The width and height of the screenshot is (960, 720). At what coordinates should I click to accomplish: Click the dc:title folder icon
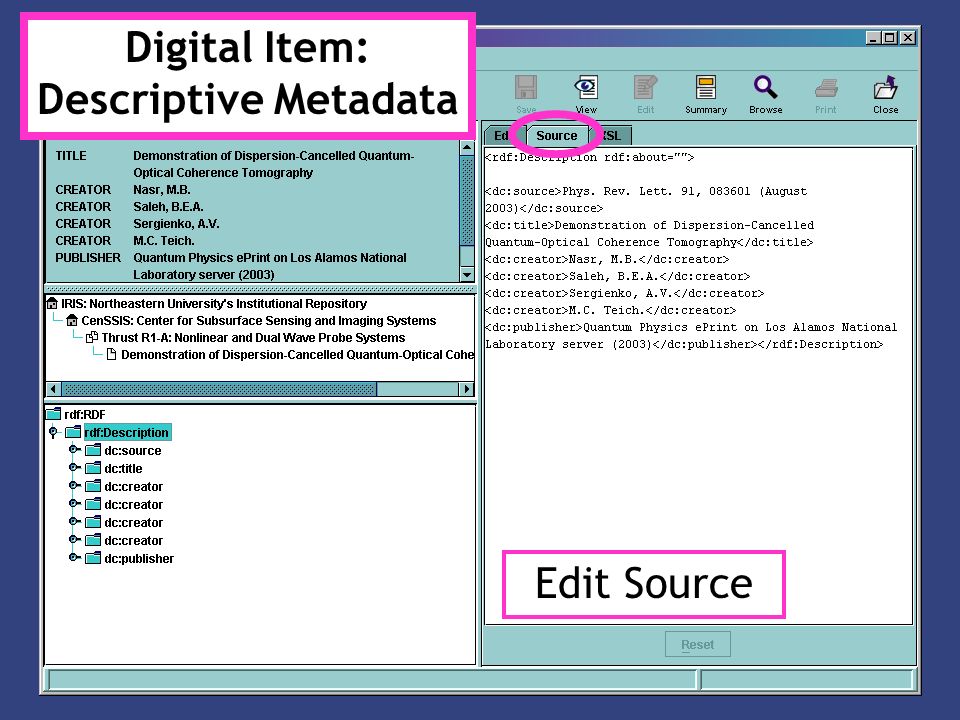click(x=93, y=468)
